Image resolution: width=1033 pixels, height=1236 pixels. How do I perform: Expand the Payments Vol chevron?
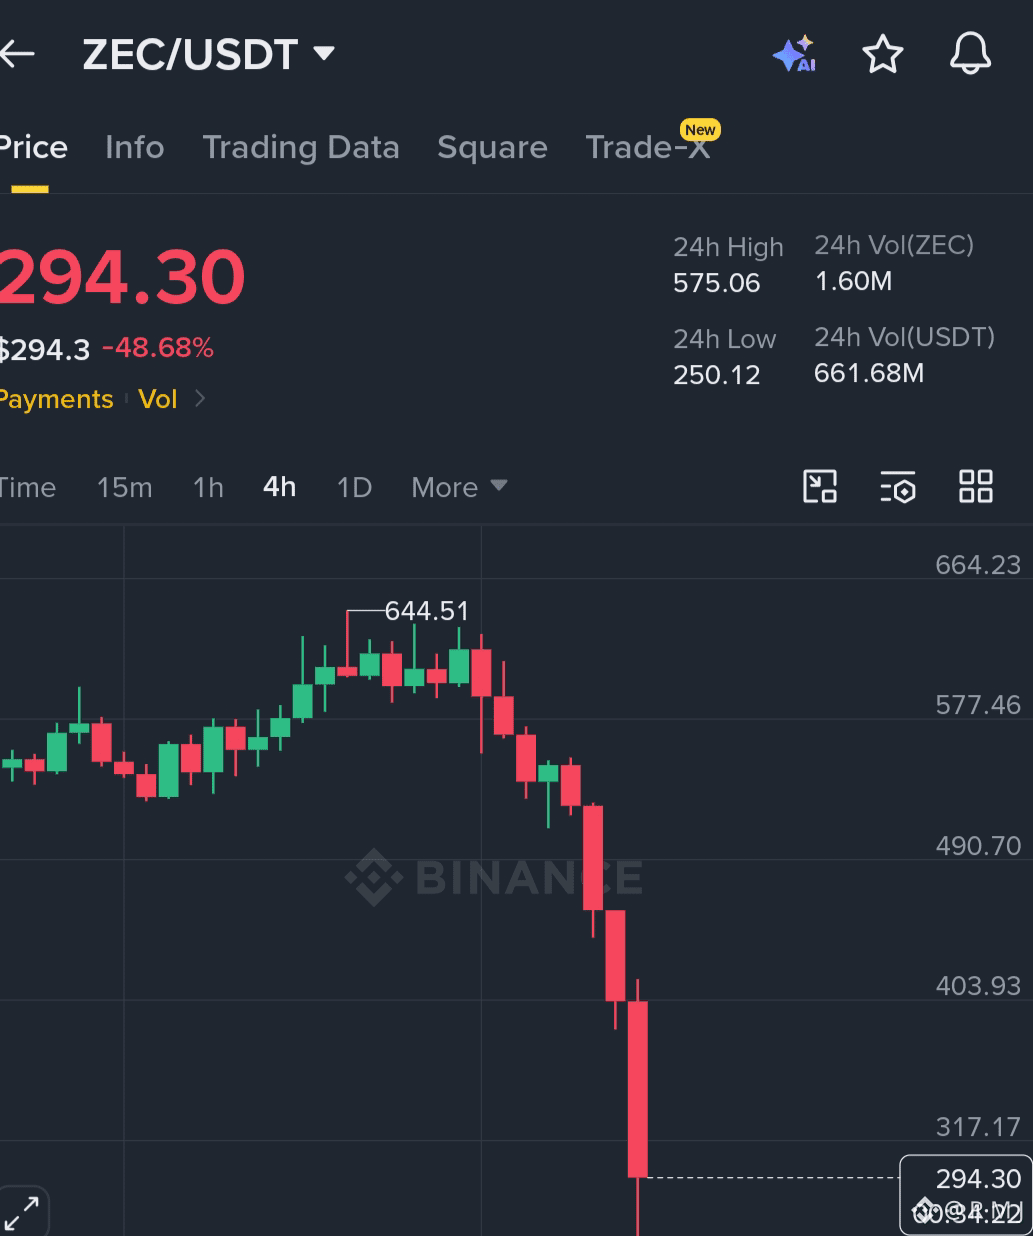pyautogui.click(x=200, y=399)
